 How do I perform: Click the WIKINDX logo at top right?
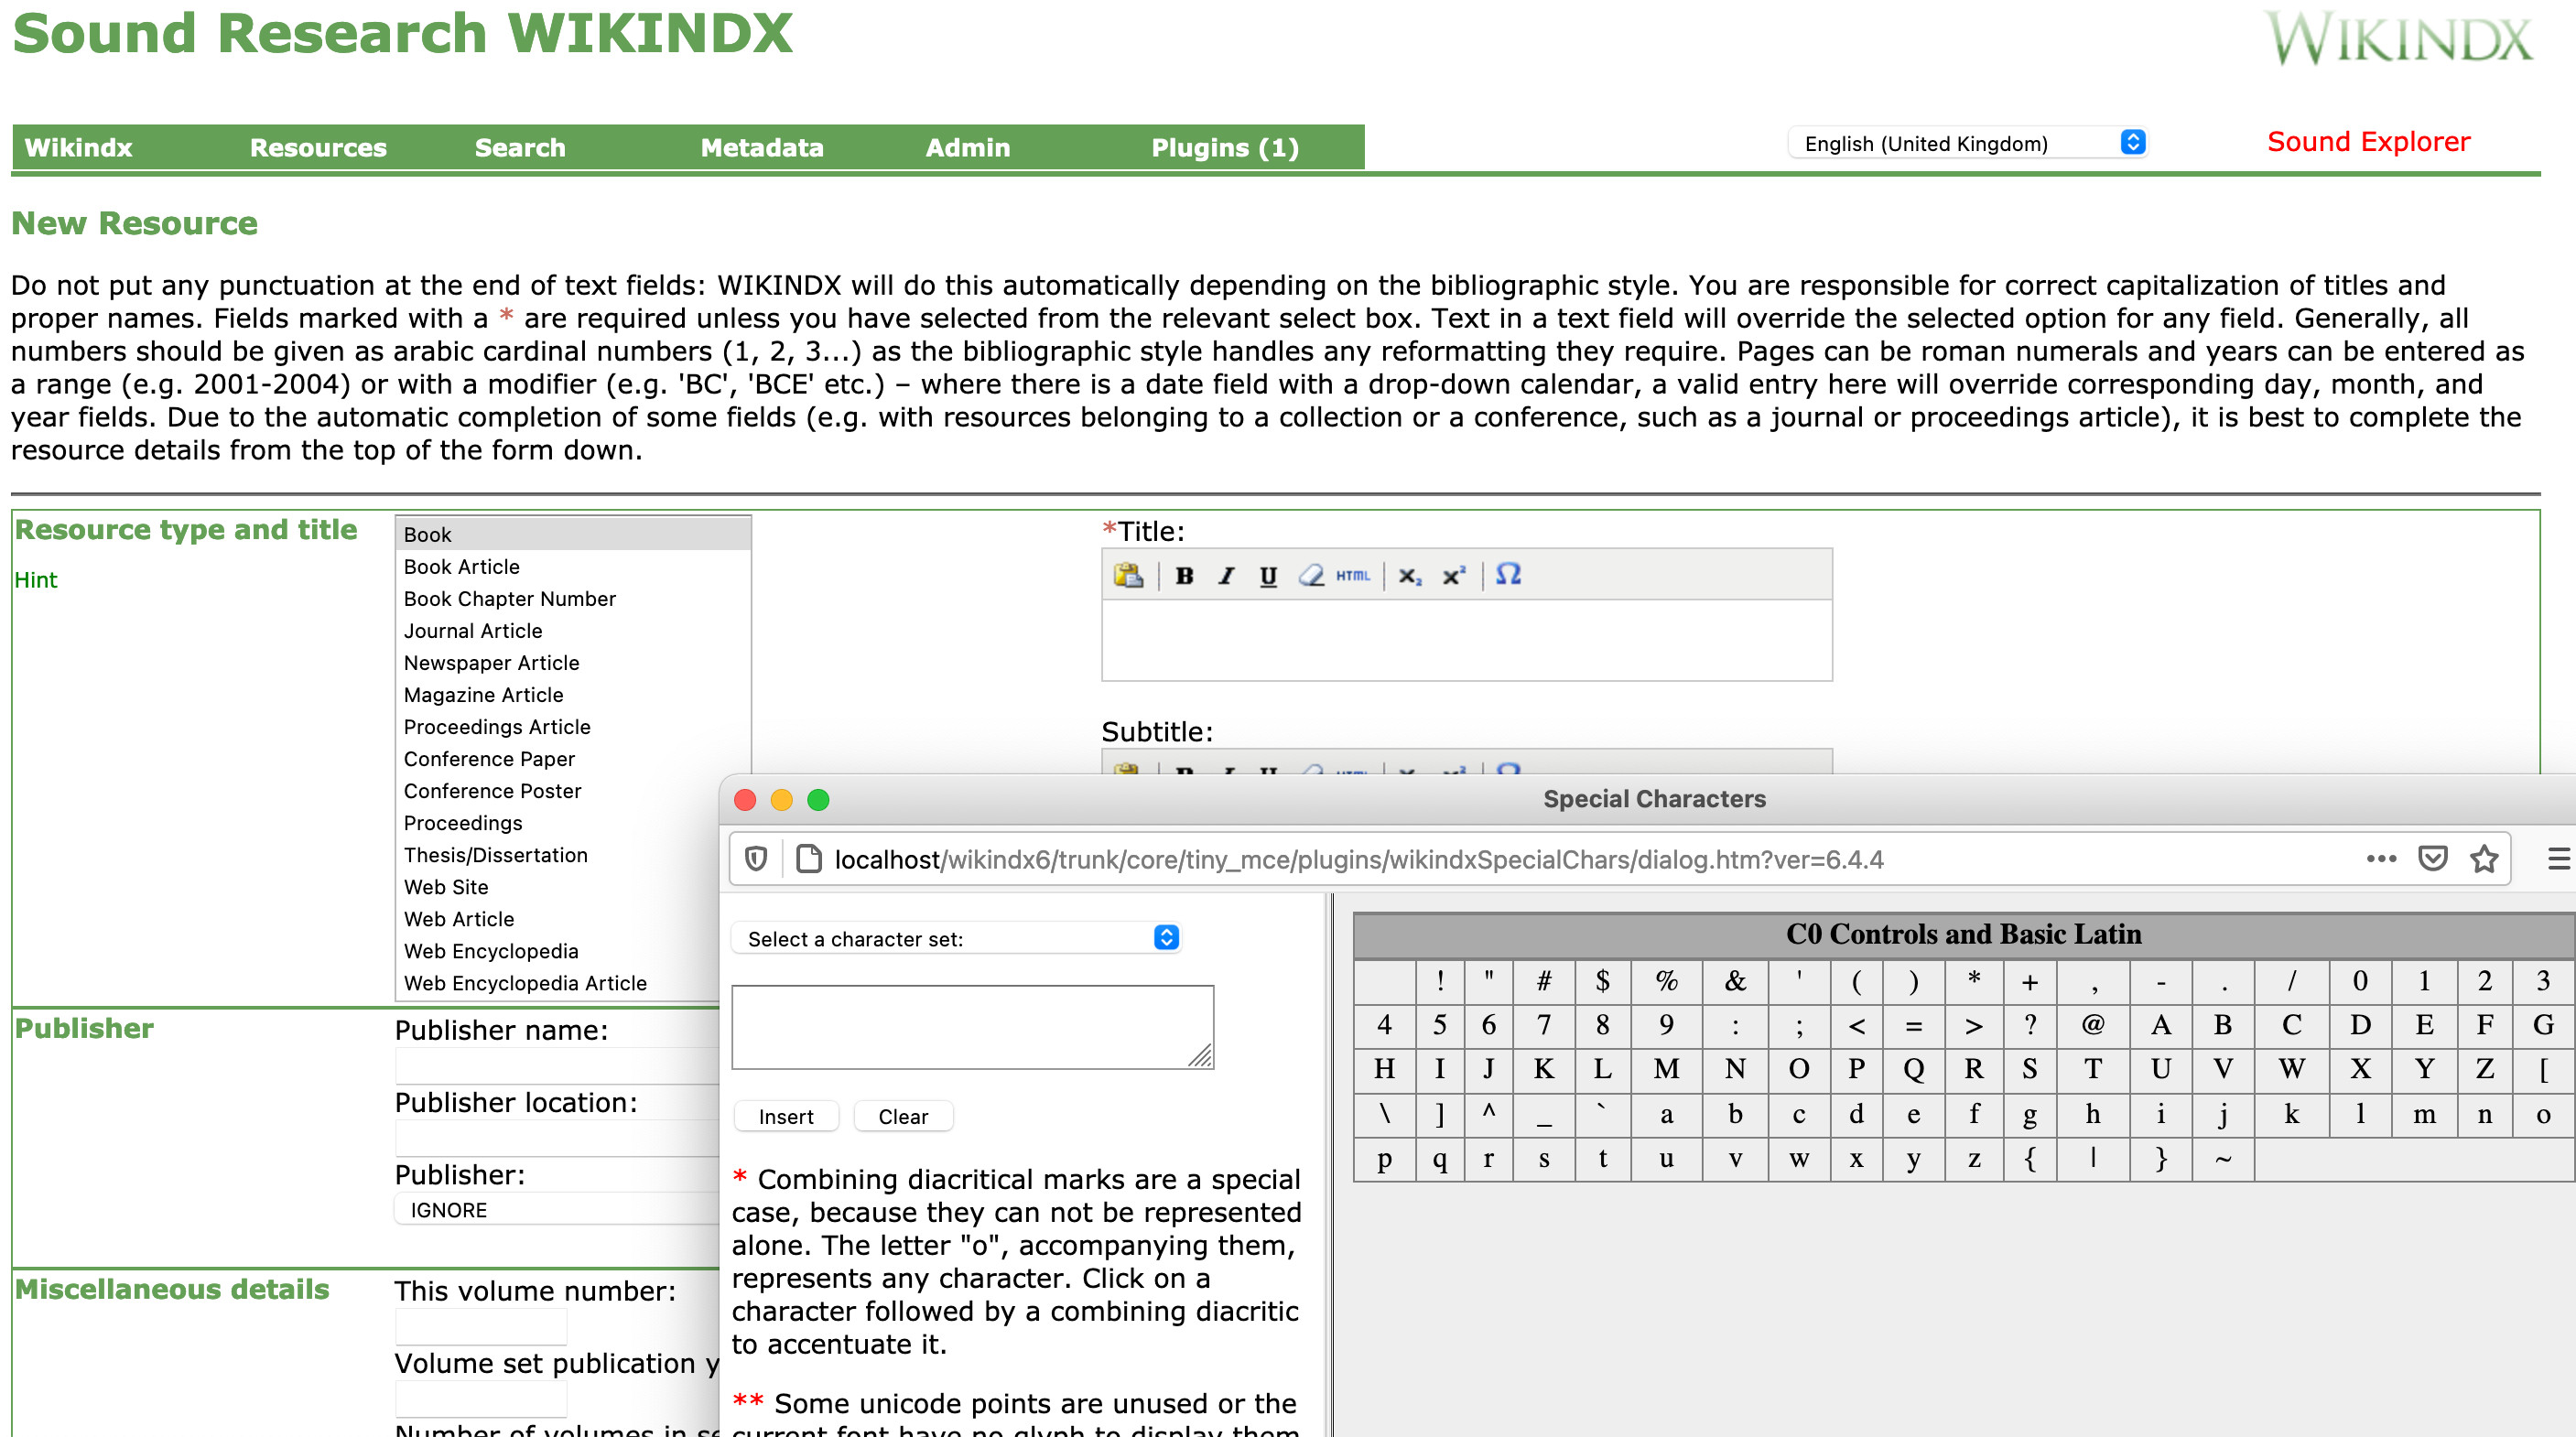point(2398,38)
